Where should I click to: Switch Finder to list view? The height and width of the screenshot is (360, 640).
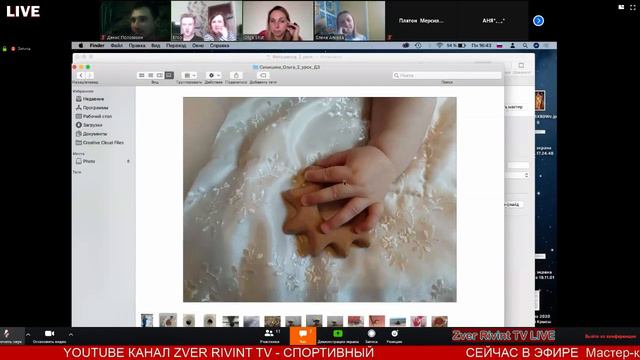[x=151, y=76]
